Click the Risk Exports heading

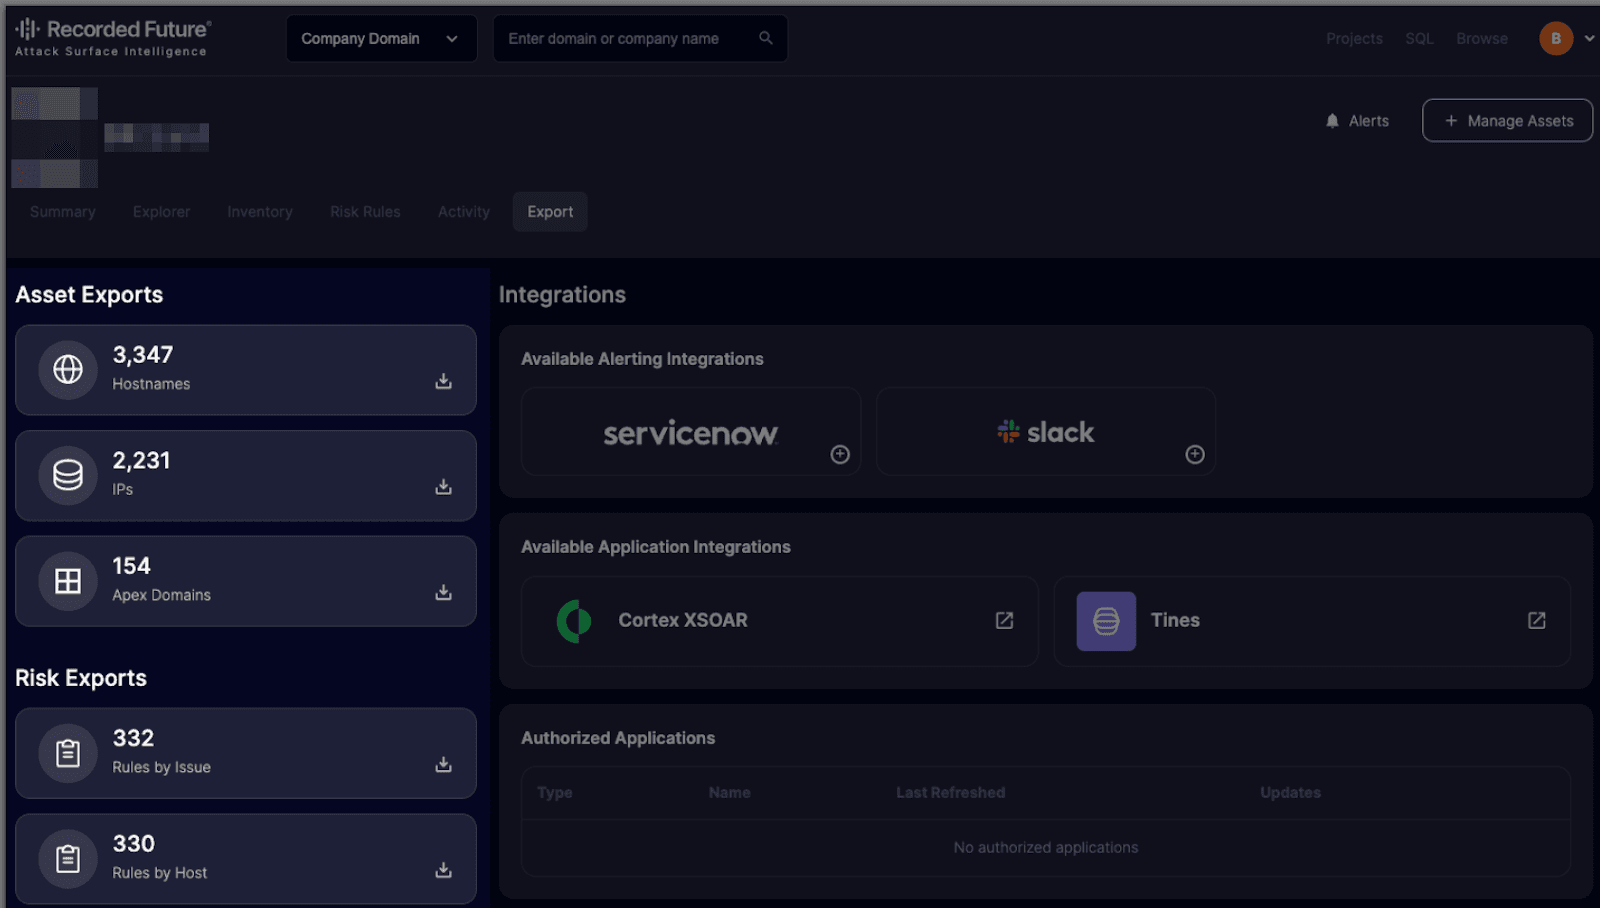coord(81,678)
